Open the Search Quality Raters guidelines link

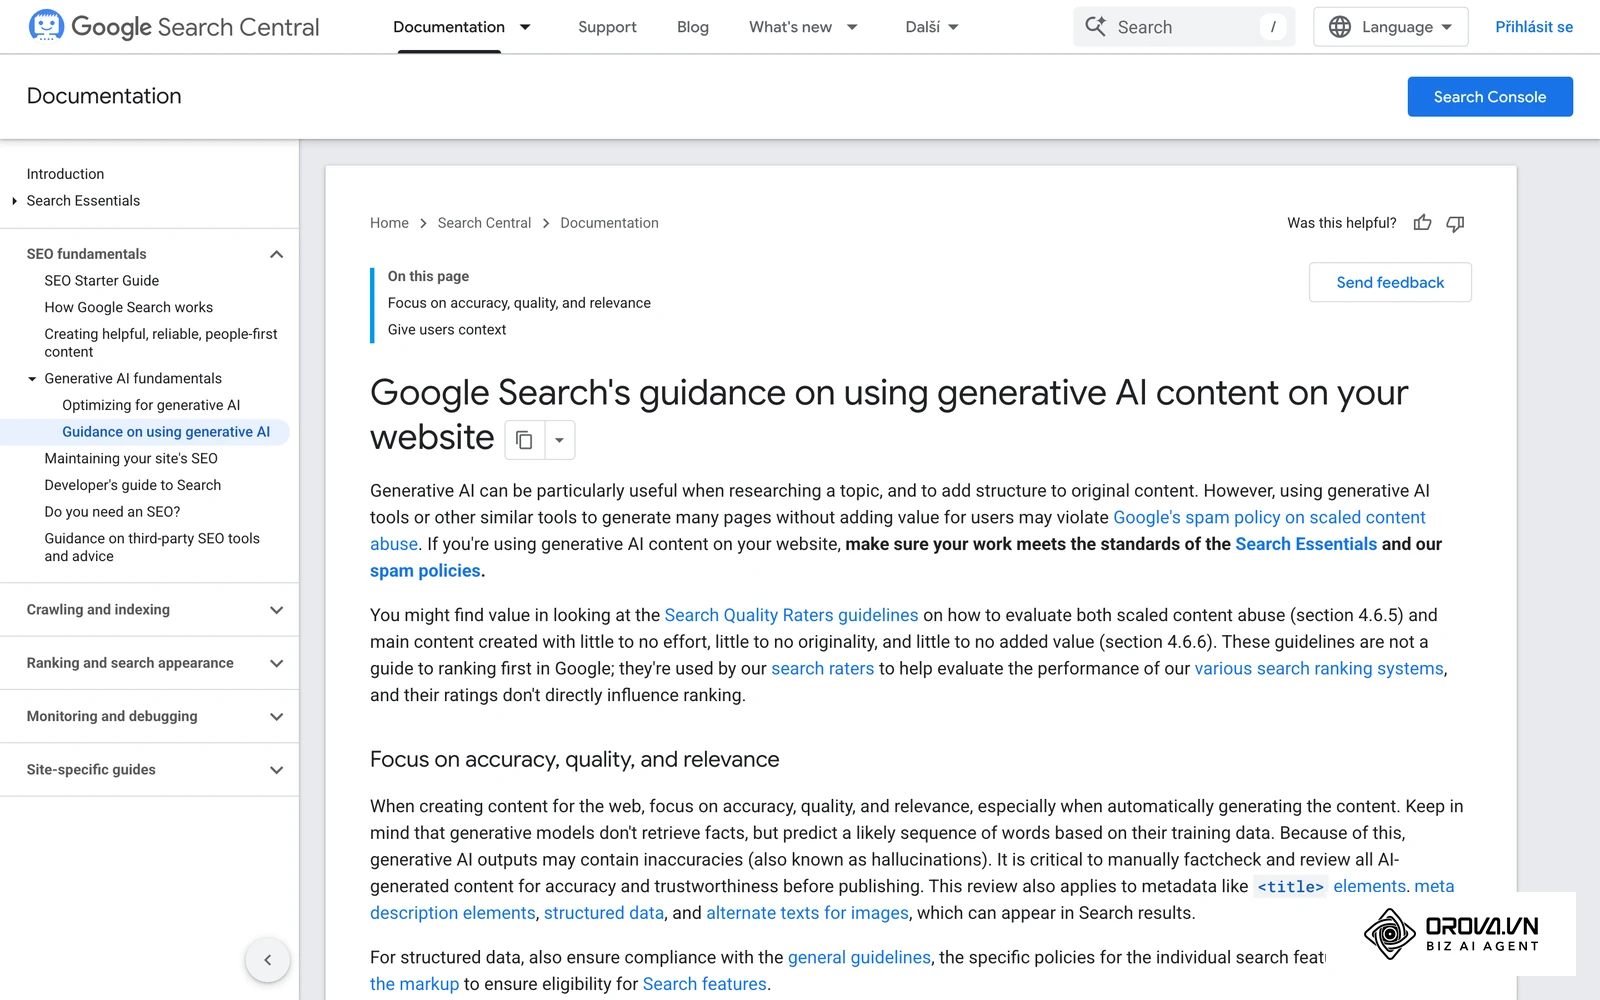[791, 615]
